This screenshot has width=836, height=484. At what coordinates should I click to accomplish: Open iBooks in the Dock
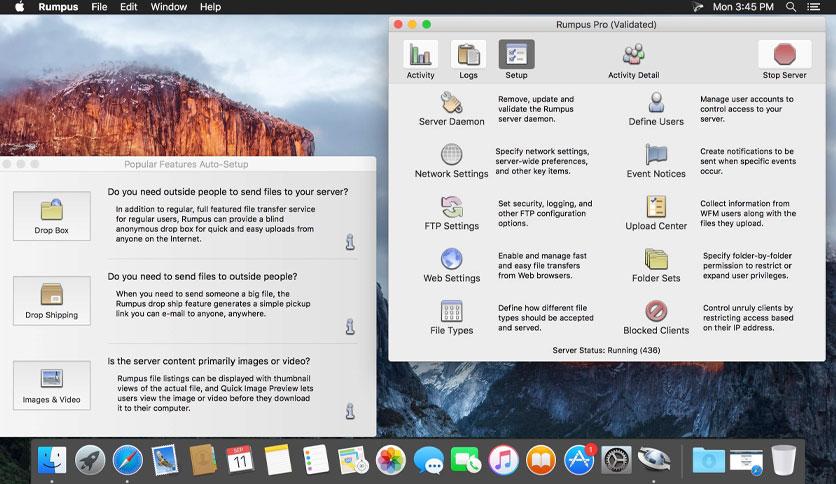tap(541, 459)
